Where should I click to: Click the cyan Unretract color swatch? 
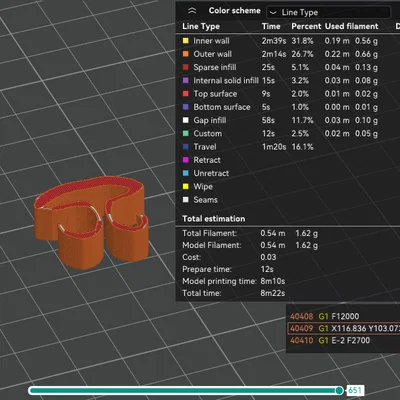tap(186, 173)
